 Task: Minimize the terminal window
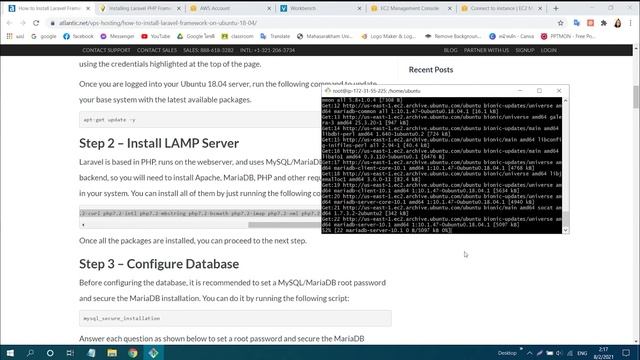520,91
